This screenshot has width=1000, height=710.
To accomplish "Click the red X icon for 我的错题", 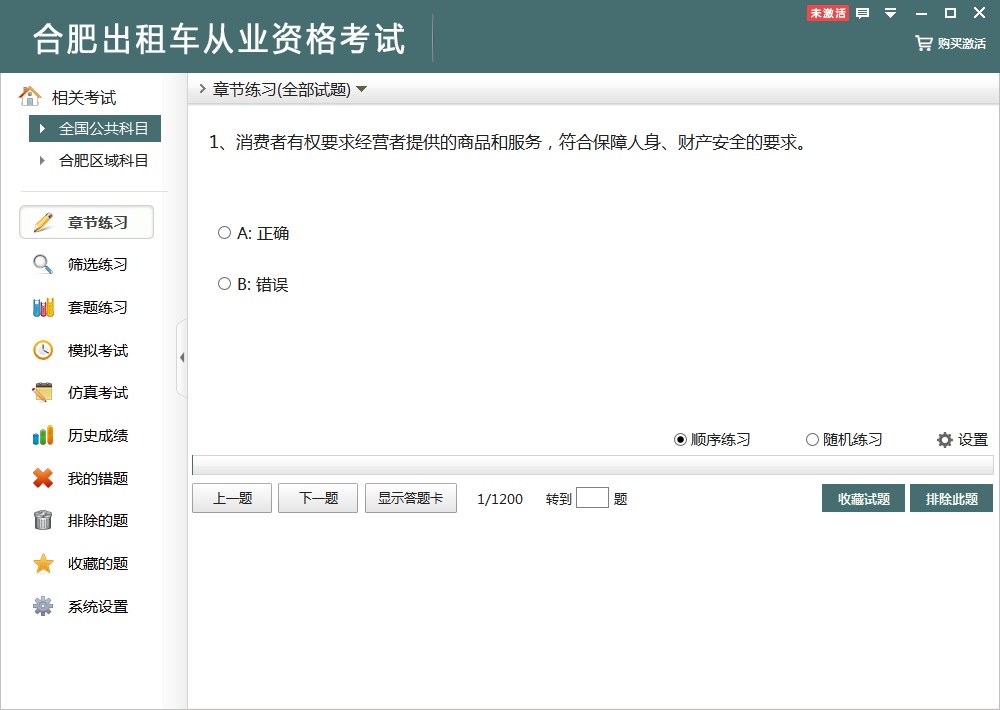I will point(43,479).
